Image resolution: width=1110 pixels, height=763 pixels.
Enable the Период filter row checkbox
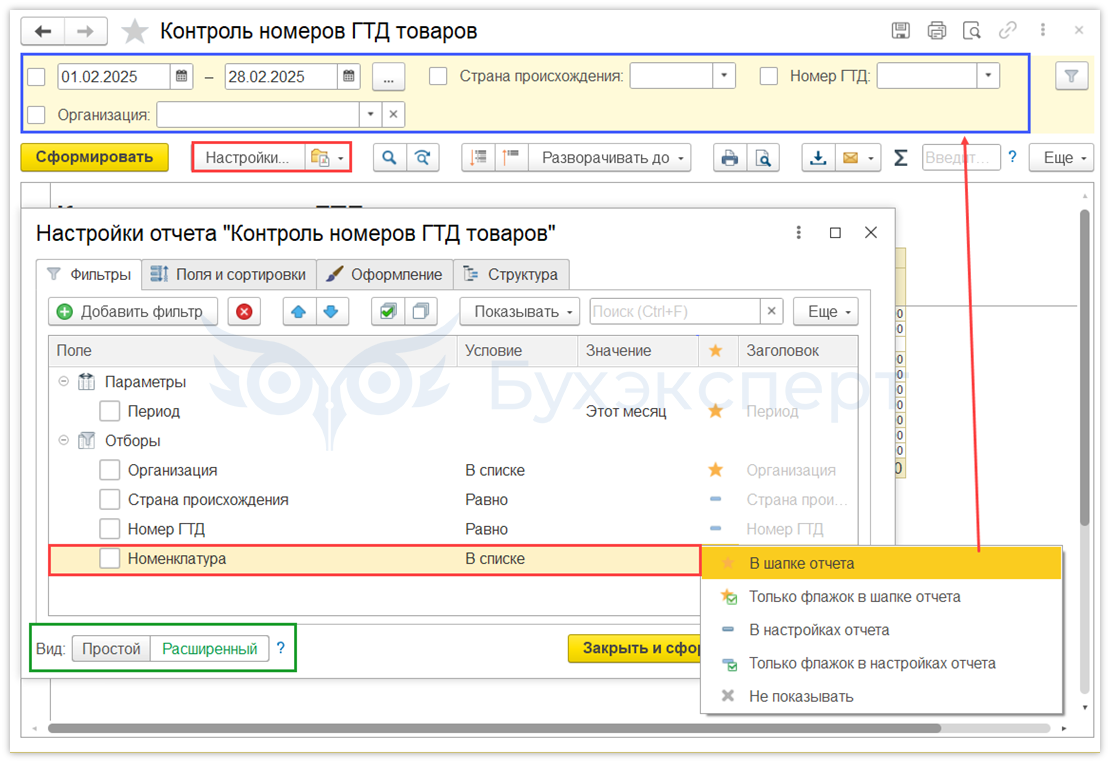pyautogui.click(x=110, y=411)
